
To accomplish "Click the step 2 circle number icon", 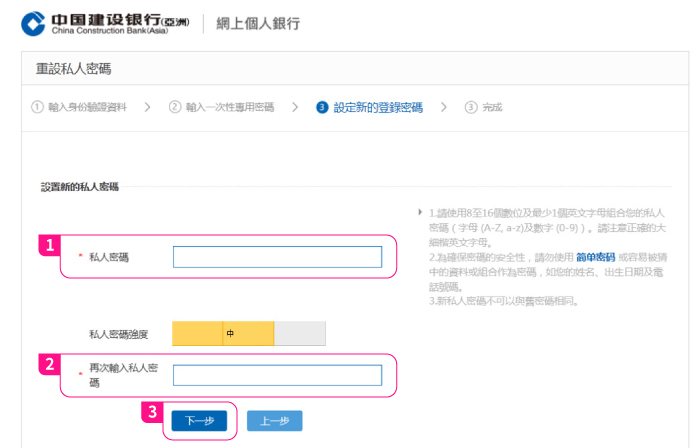I will [x=175, y=107].
